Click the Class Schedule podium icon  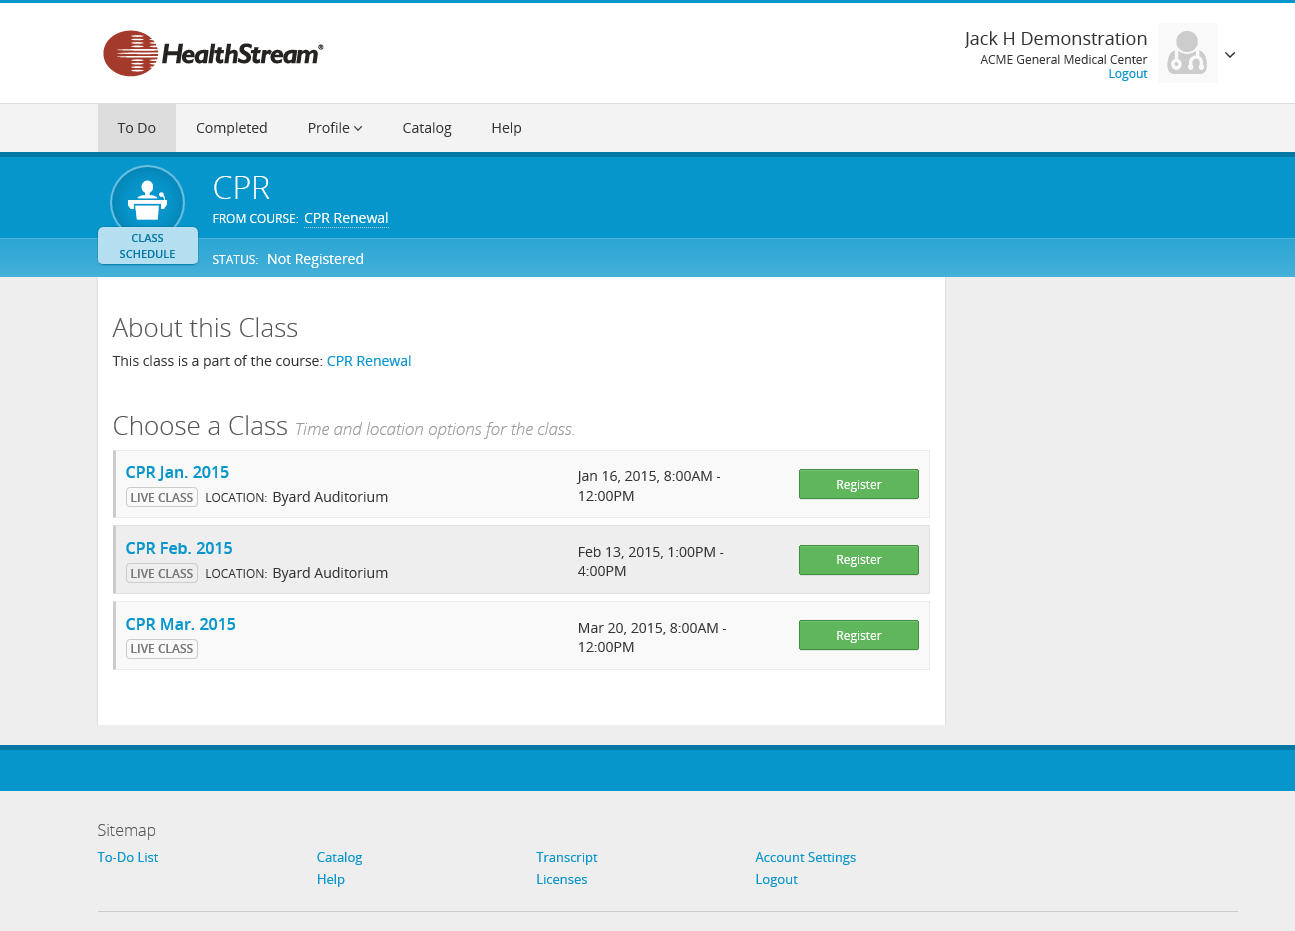pyautogui.click(x=147, y=201)
